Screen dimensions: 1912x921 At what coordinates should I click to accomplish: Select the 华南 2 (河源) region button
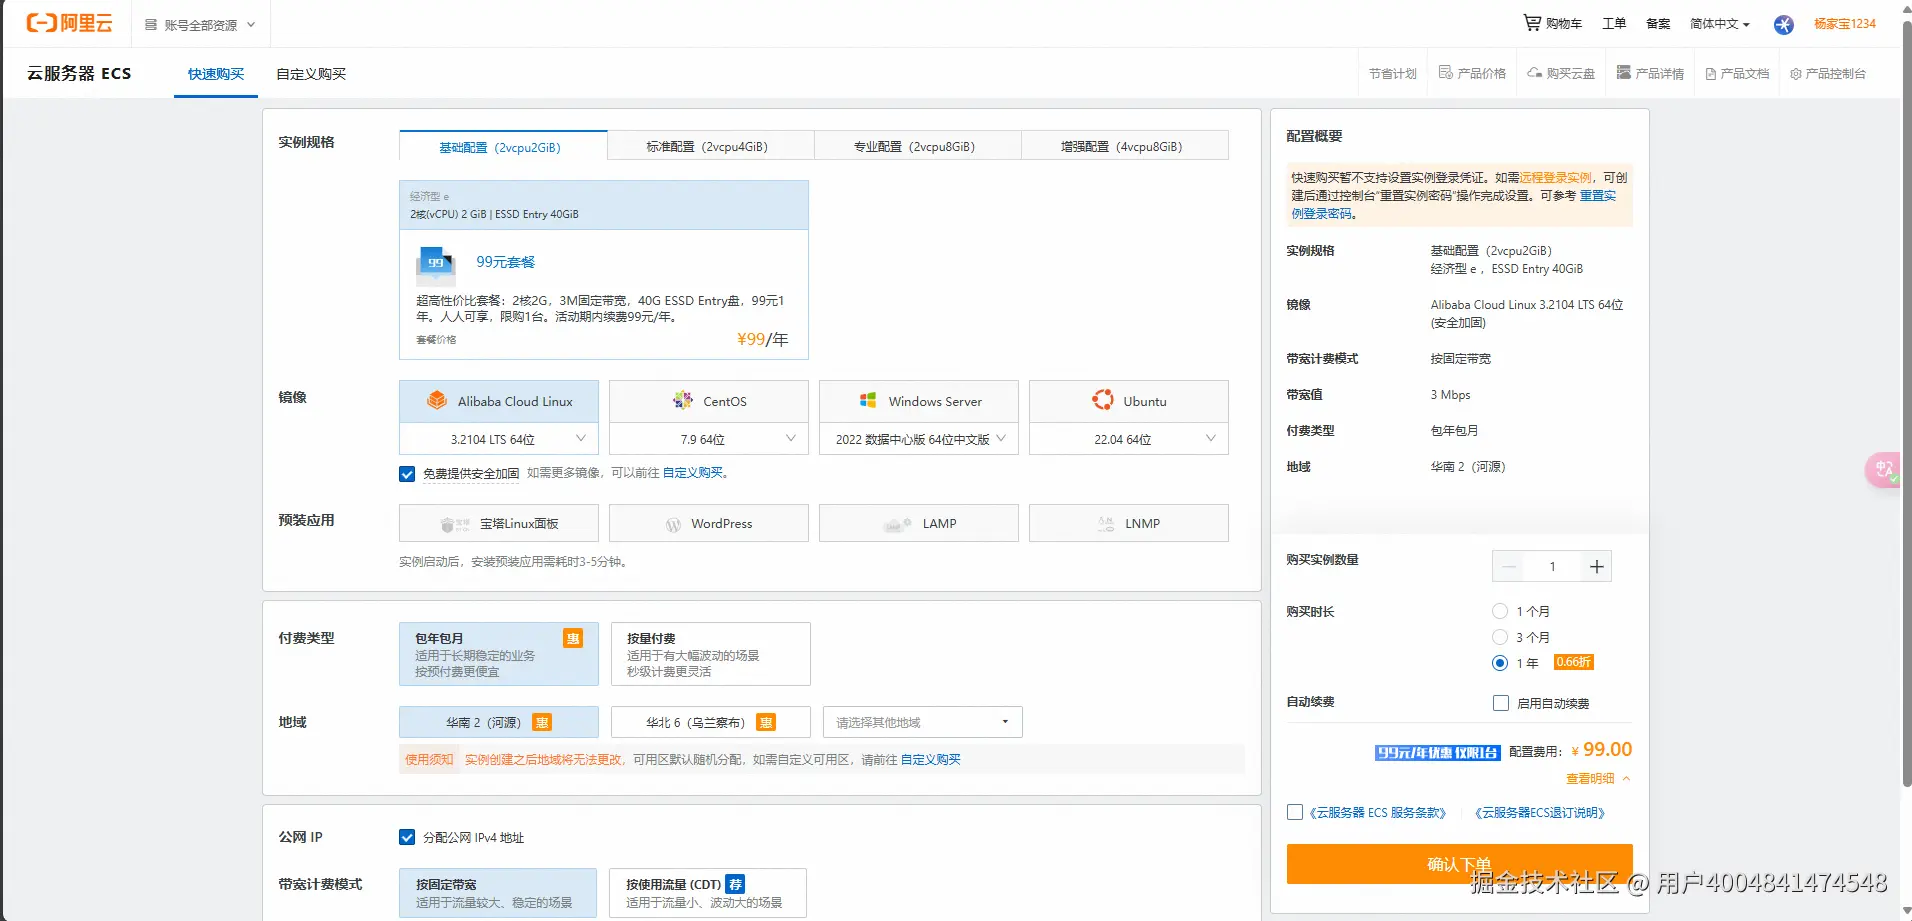click(499, 722)
